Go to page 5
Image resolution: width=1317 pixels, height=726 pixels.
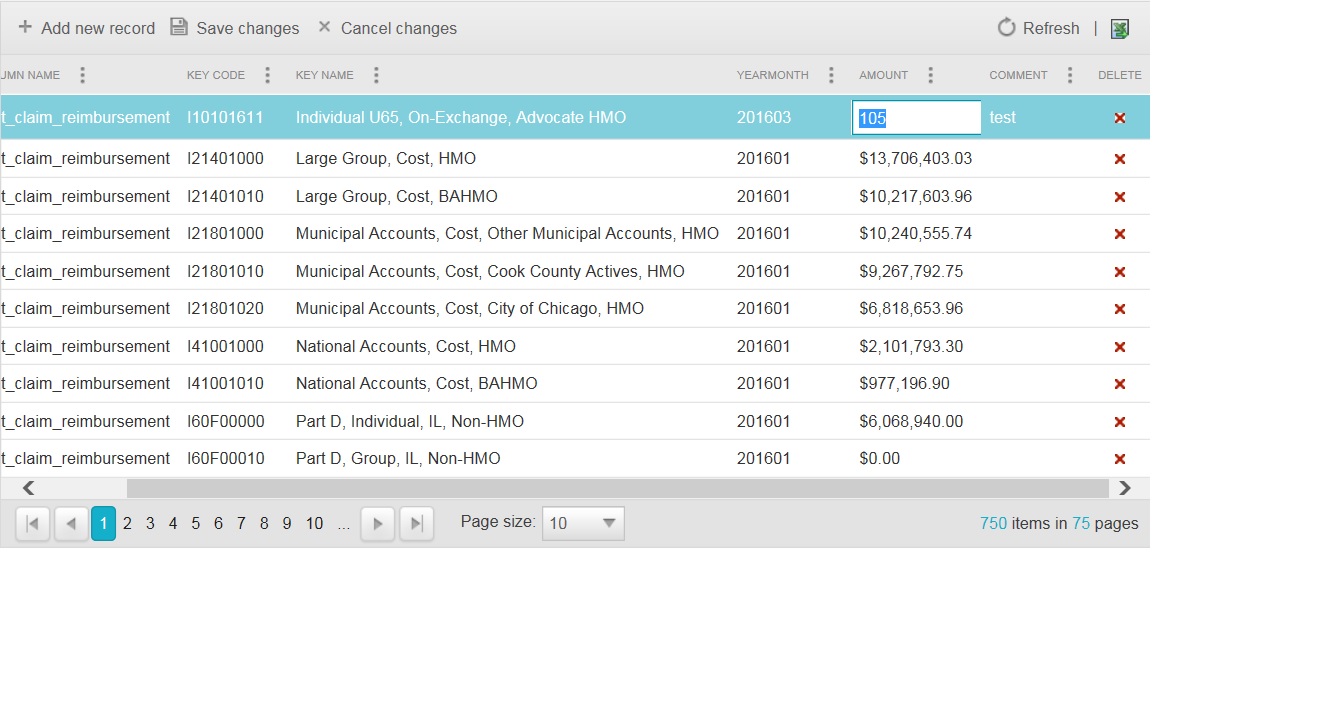tap(195, 524)
